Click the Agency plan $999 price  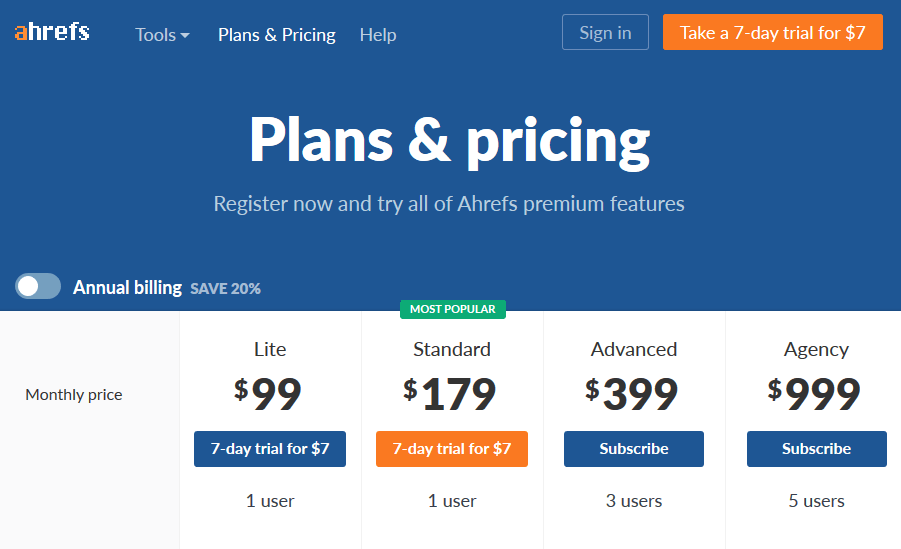click(x=814, y=394)
